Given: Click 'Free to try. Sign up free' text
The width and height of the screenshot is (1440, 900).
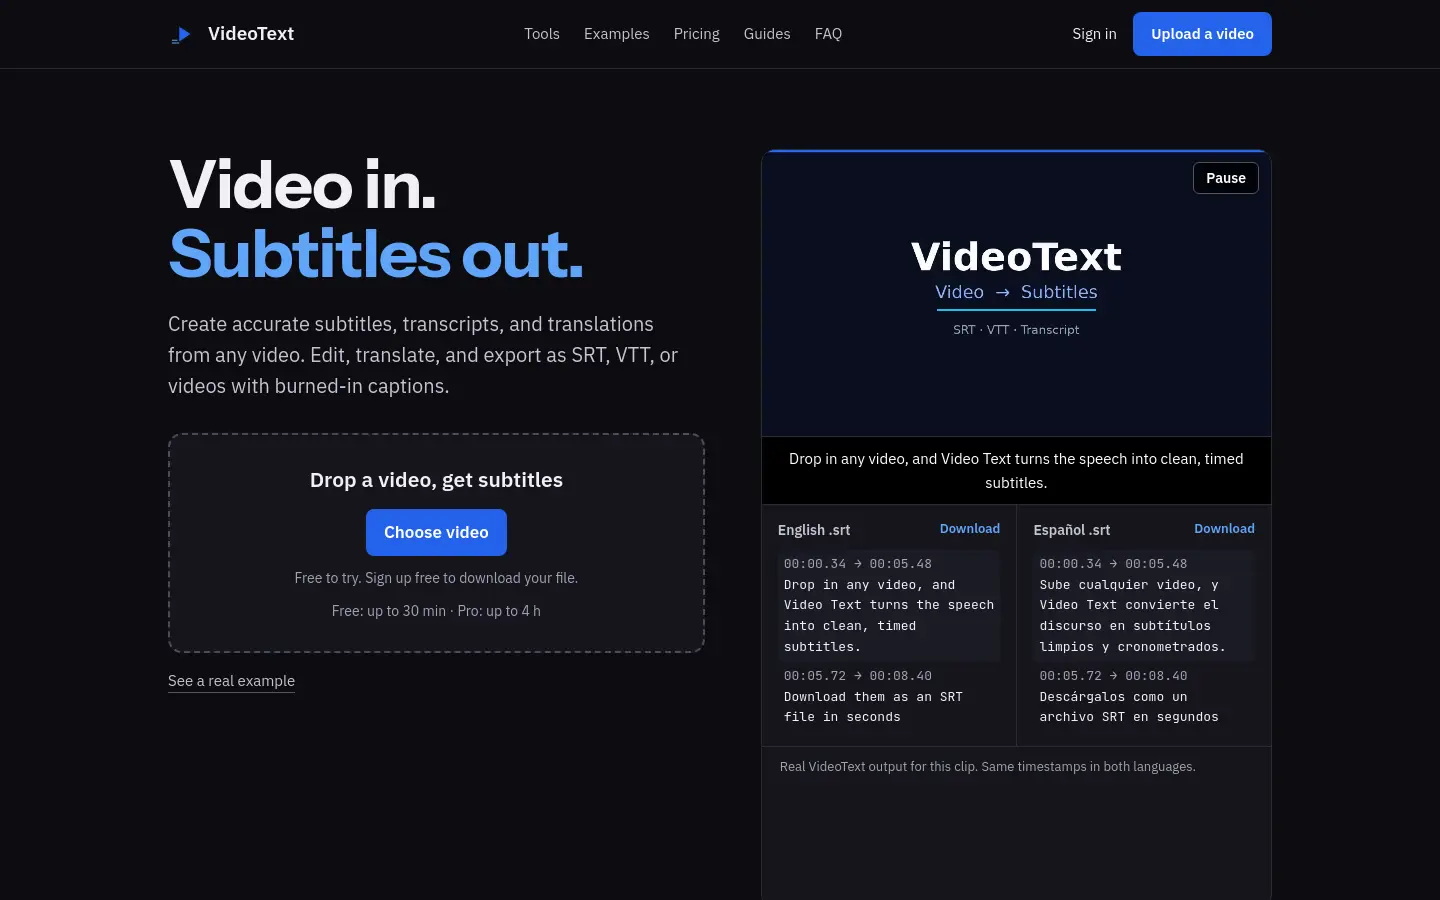Looking at the screenshot, I should [436, 578].
